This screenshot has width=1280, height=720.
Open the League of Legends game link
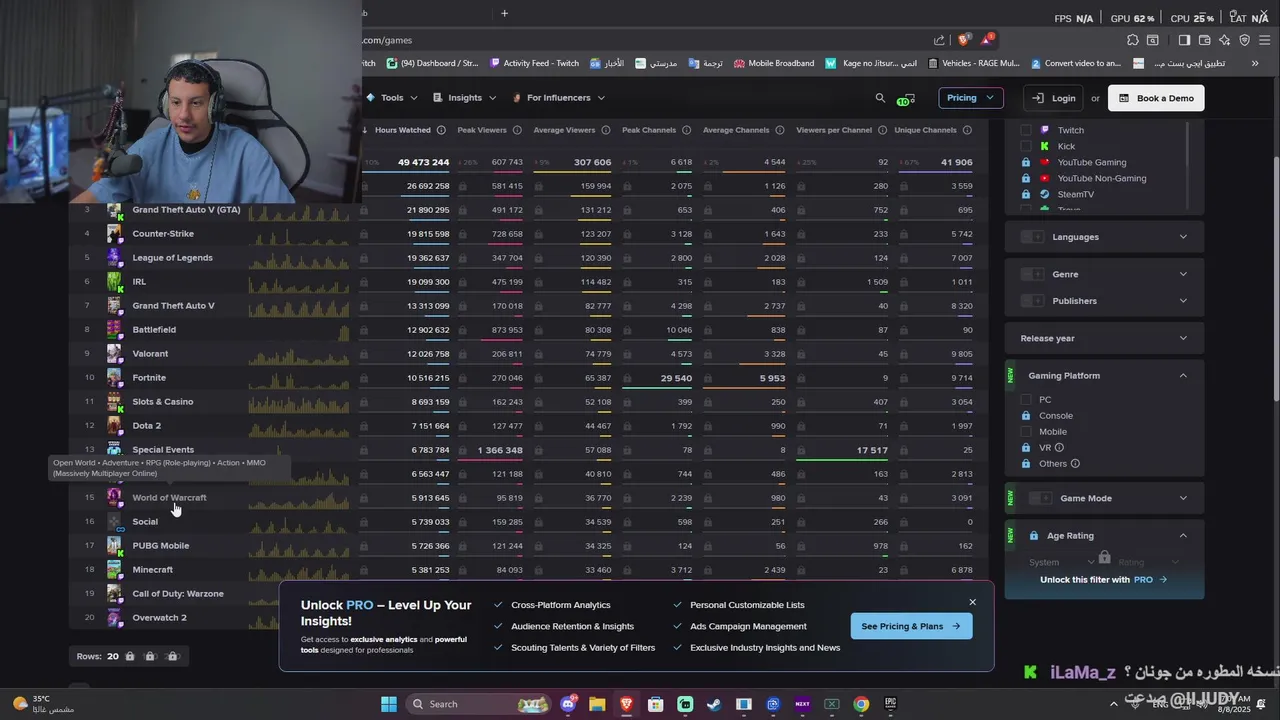(172, 258)
